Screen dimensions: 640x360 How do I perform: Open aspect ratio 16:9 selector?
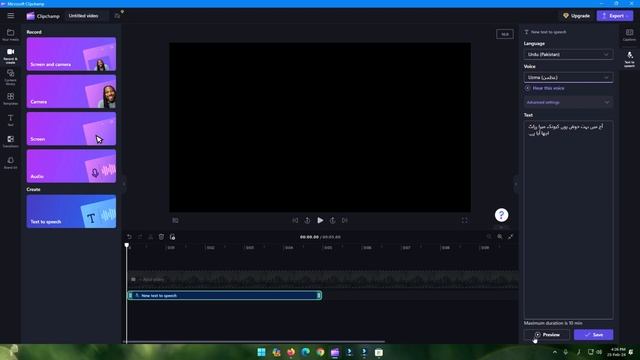[505, 34]
